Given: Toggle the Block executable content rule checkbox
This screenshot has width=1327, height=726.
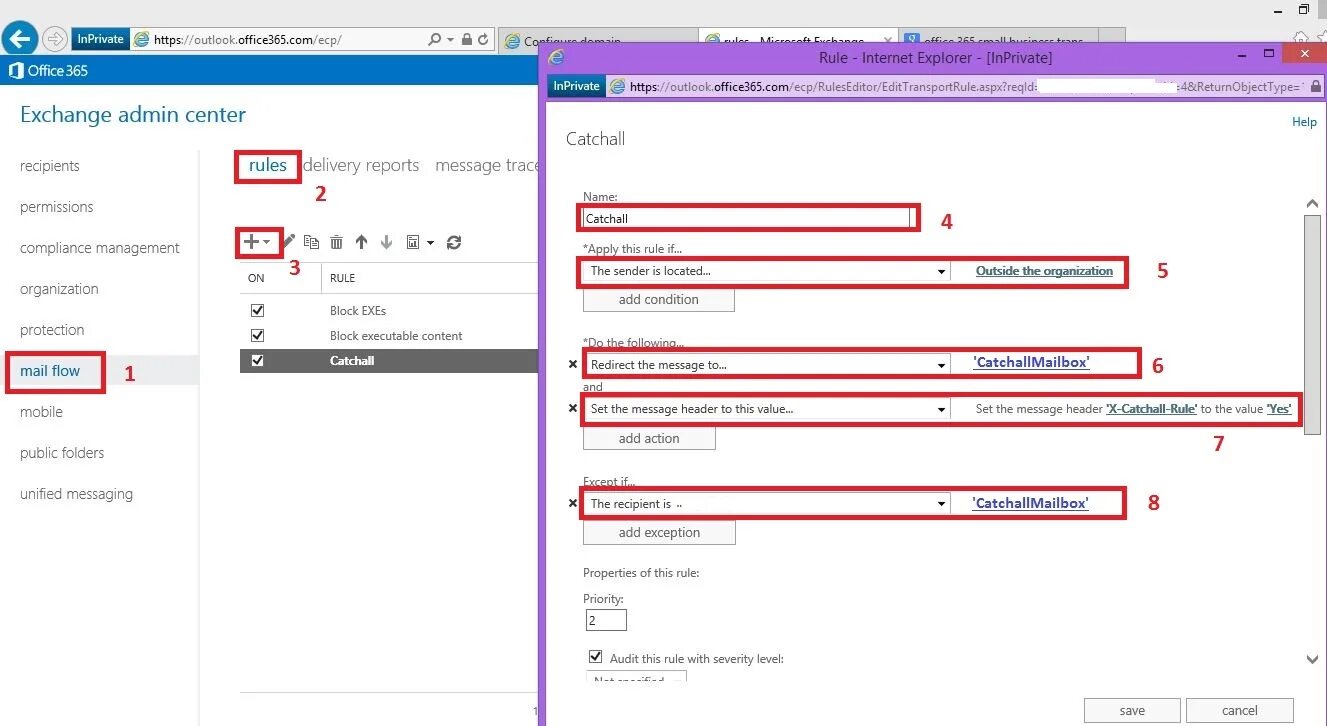Looking at the screenshot, I should [x=257, y=336].
